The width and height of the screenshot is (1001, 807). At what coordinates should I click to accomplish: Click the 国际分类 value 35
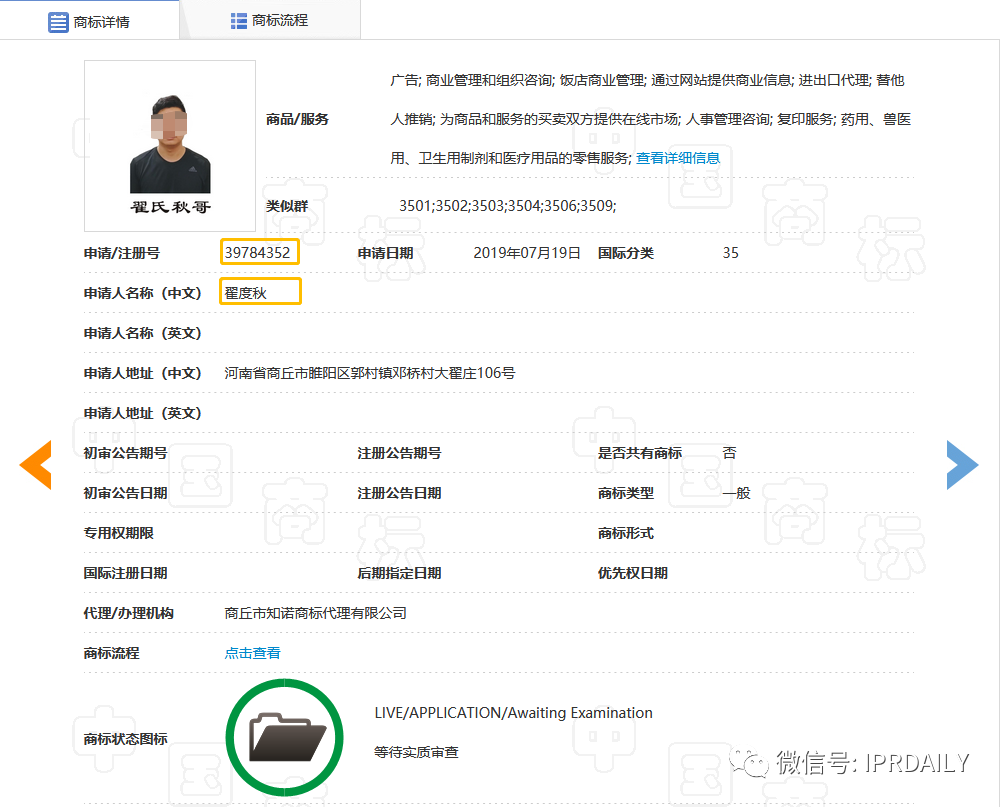tap(731, 253)
